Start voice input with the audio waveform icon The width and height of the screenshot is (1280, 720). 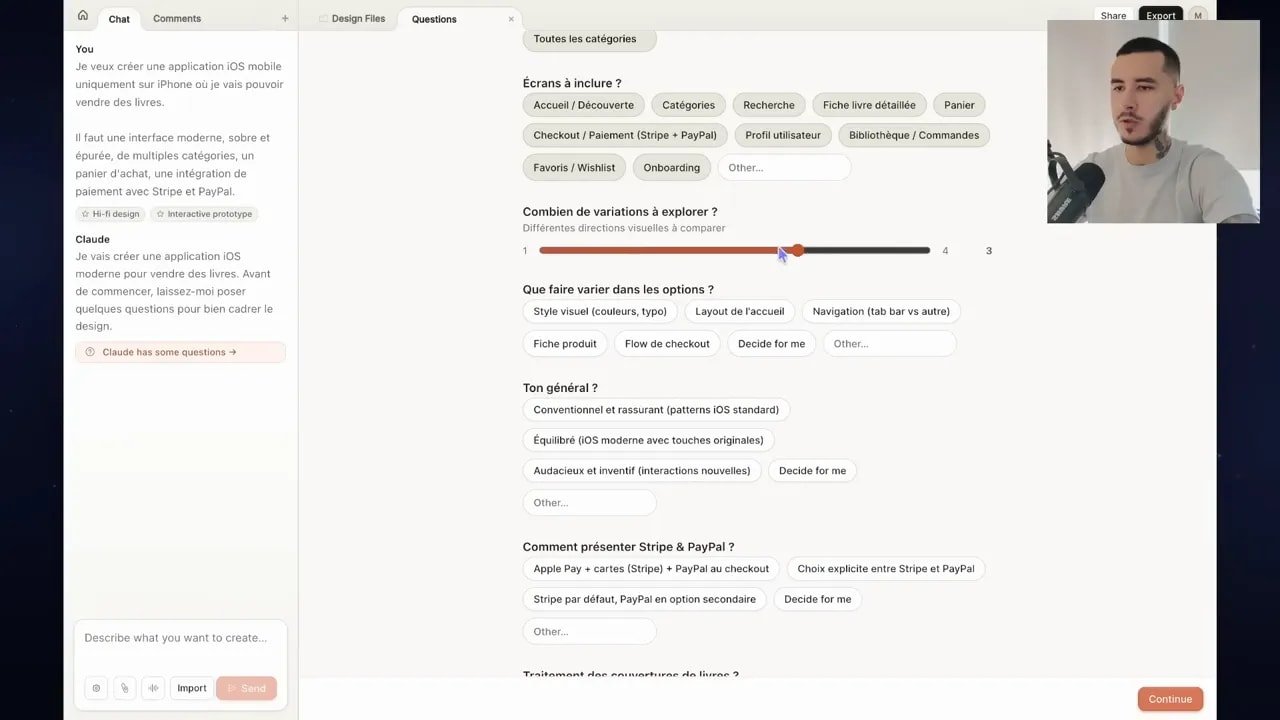pyautogui.click(x=153, y=688)
